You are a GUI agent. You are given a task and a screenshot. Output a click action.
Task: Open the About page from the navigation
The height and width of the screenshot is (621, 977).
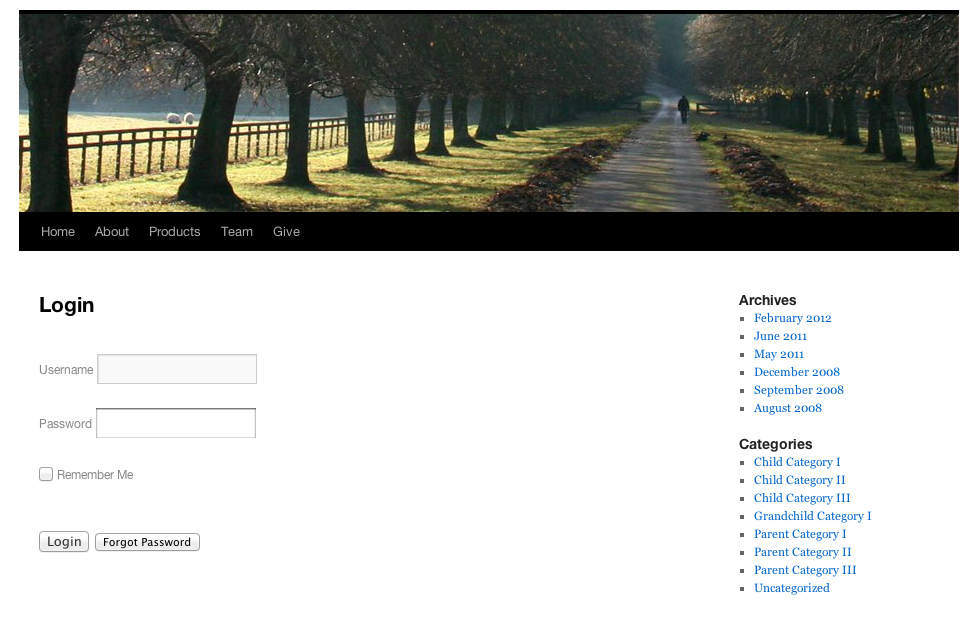pos(111,231)
